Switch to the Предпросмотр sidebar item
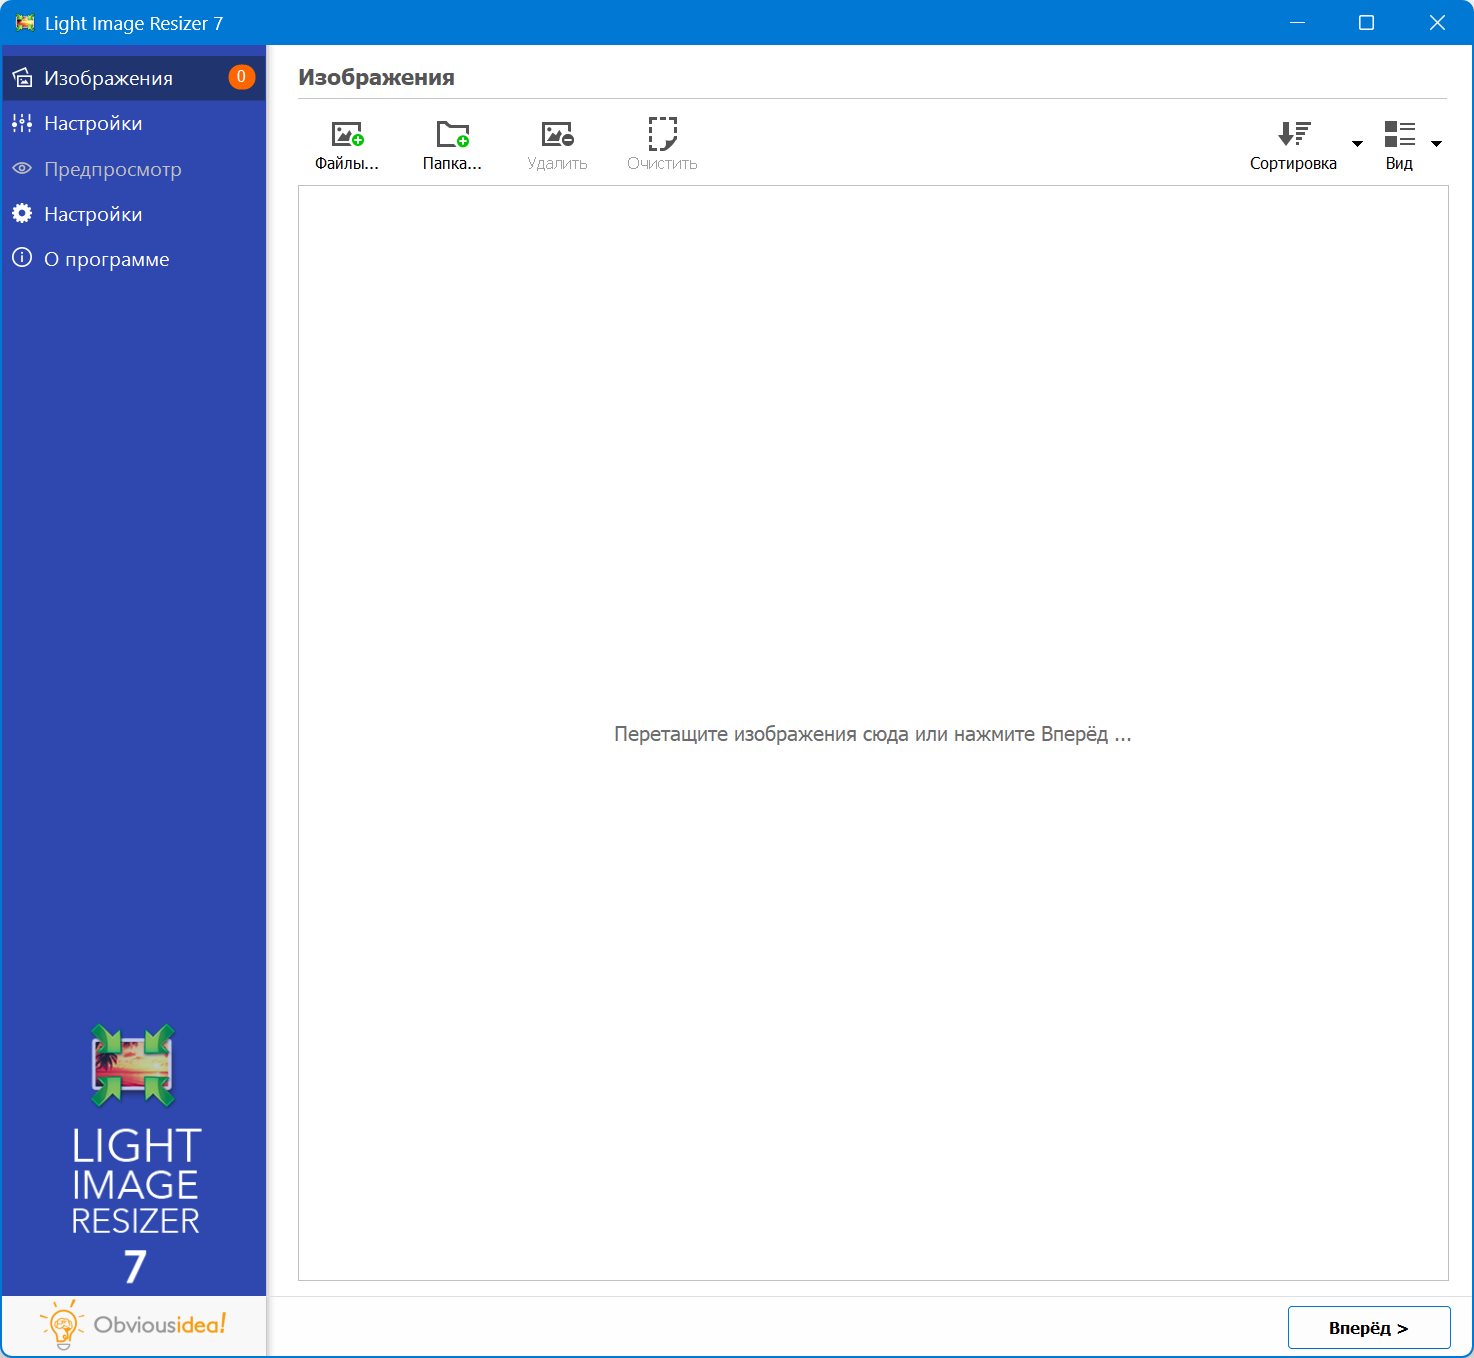 (x=112, y=169)
